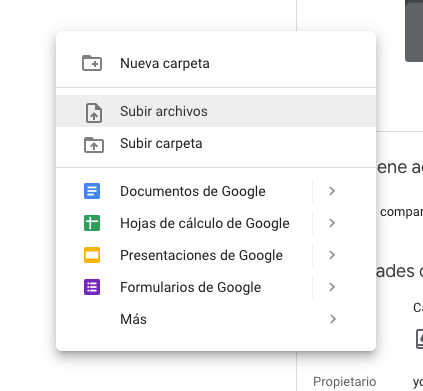Open the Más menu entry

click(216, 319)
